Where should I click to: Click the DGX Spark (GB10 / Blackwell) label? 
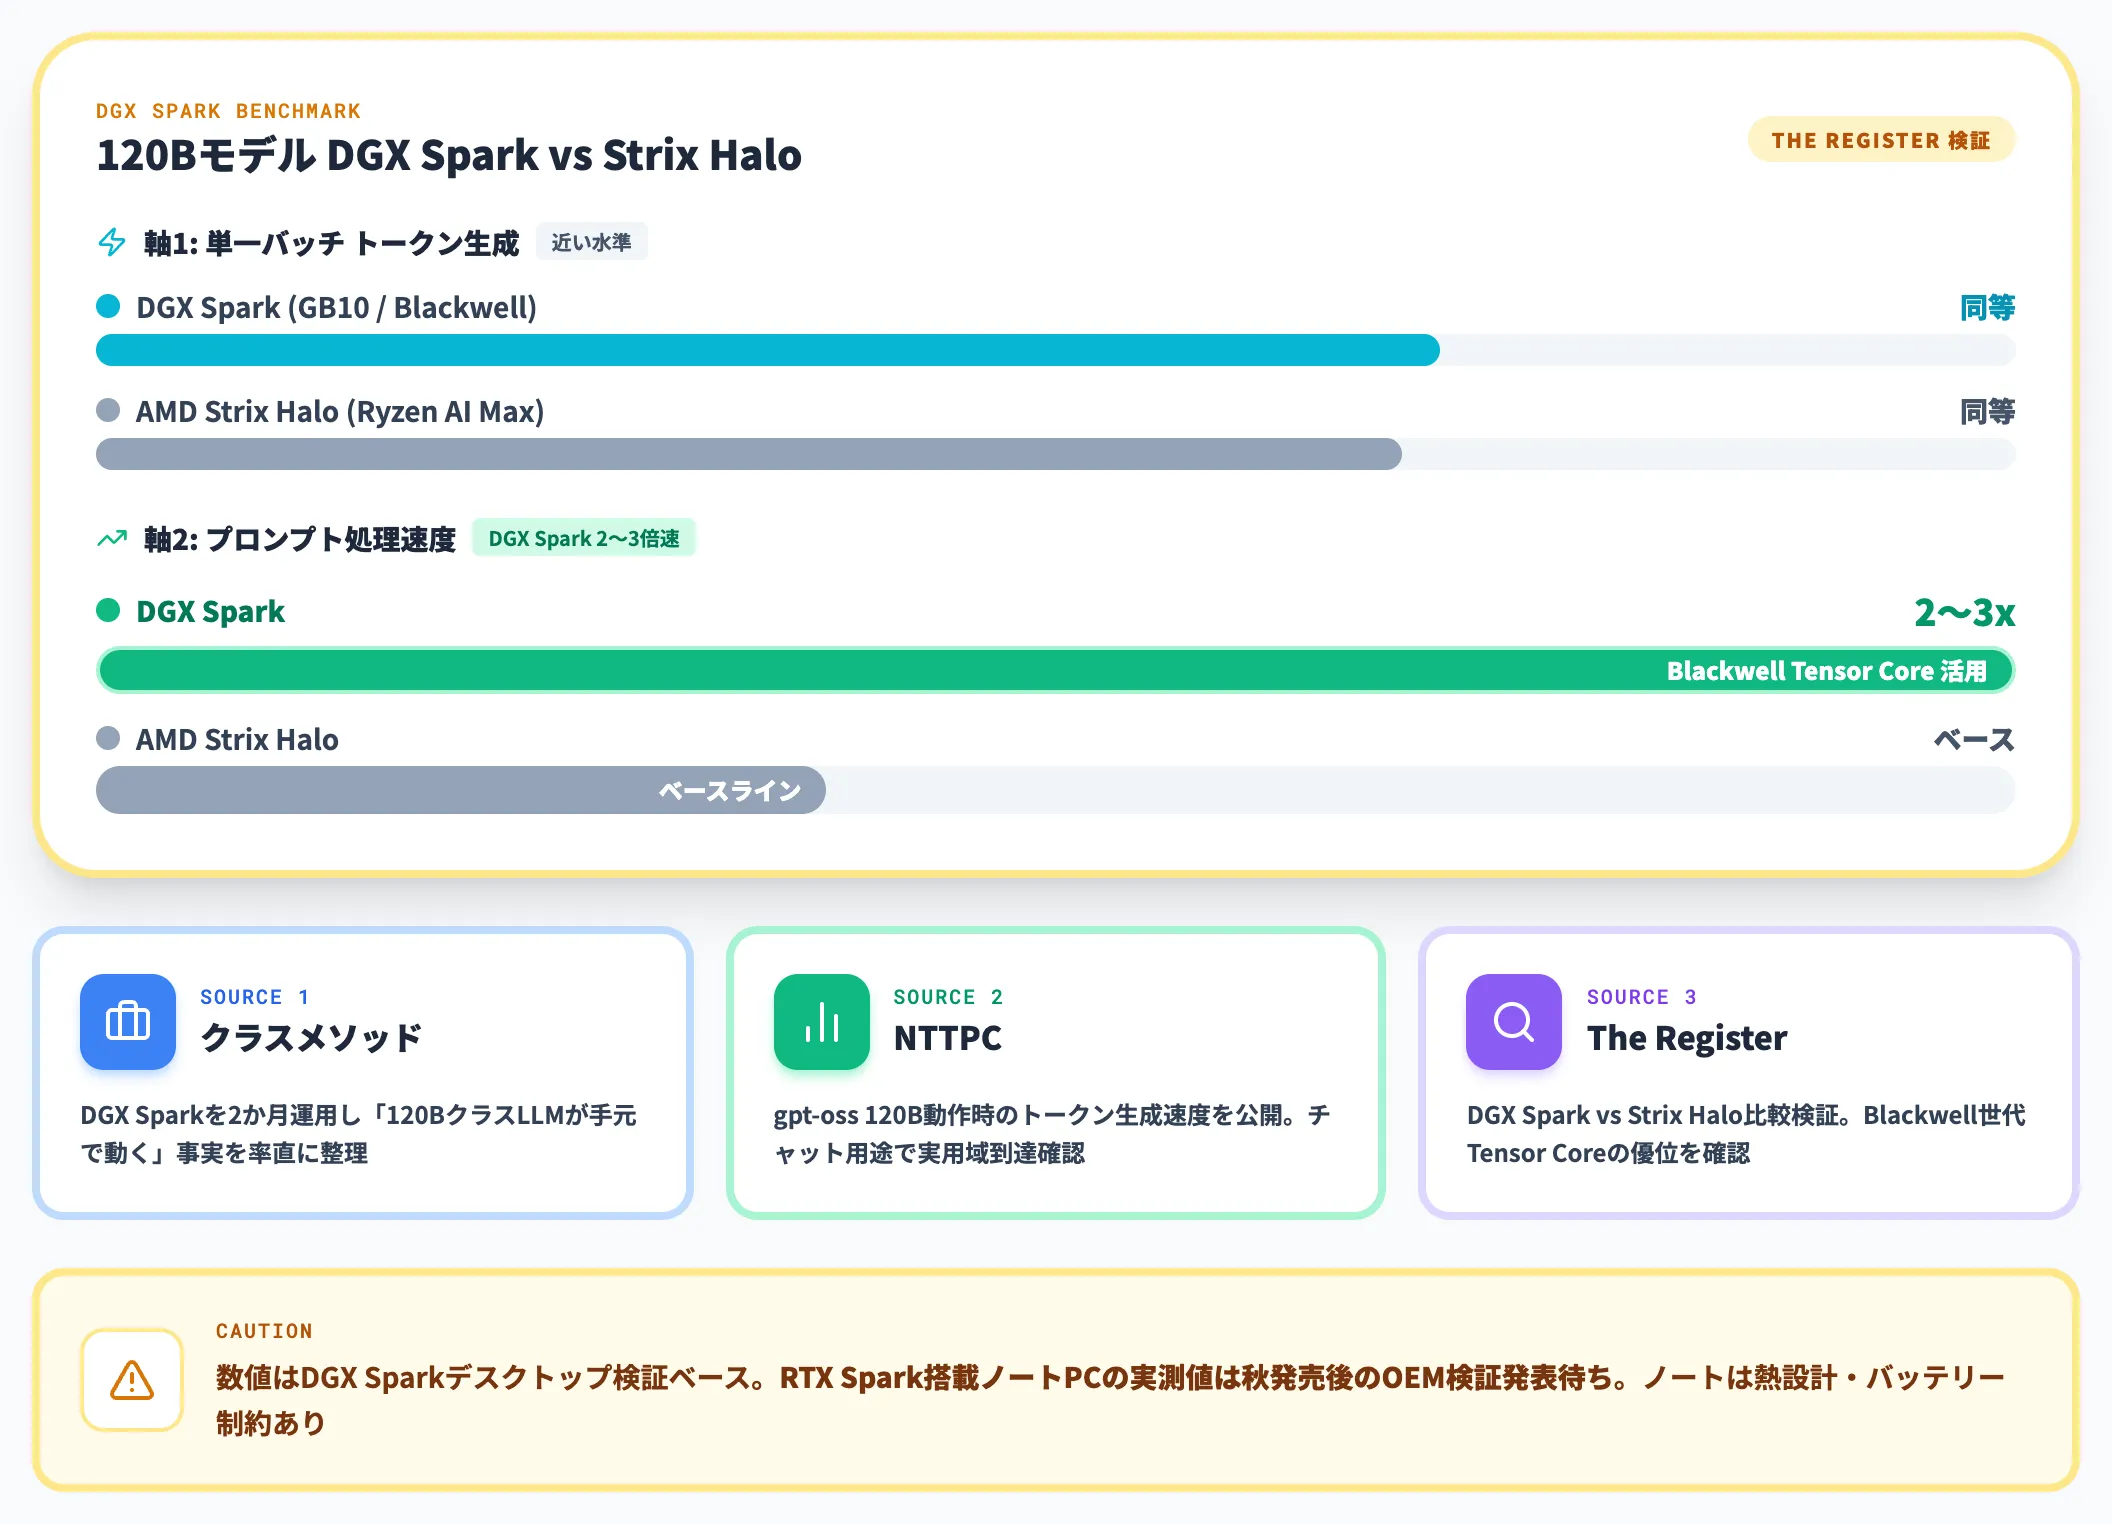(x=336, y=307)
